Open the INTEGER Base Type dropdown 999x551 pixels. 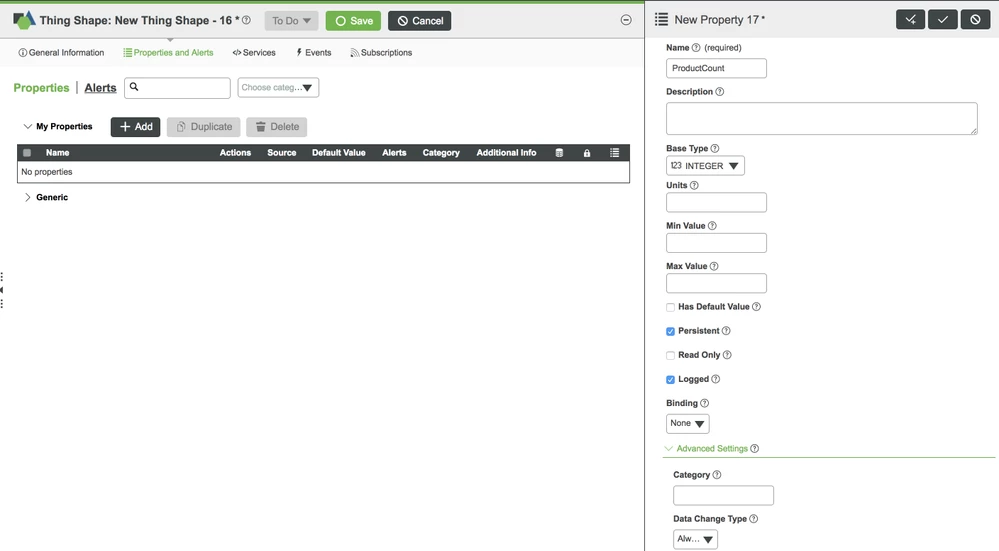(x=705, y=166)
